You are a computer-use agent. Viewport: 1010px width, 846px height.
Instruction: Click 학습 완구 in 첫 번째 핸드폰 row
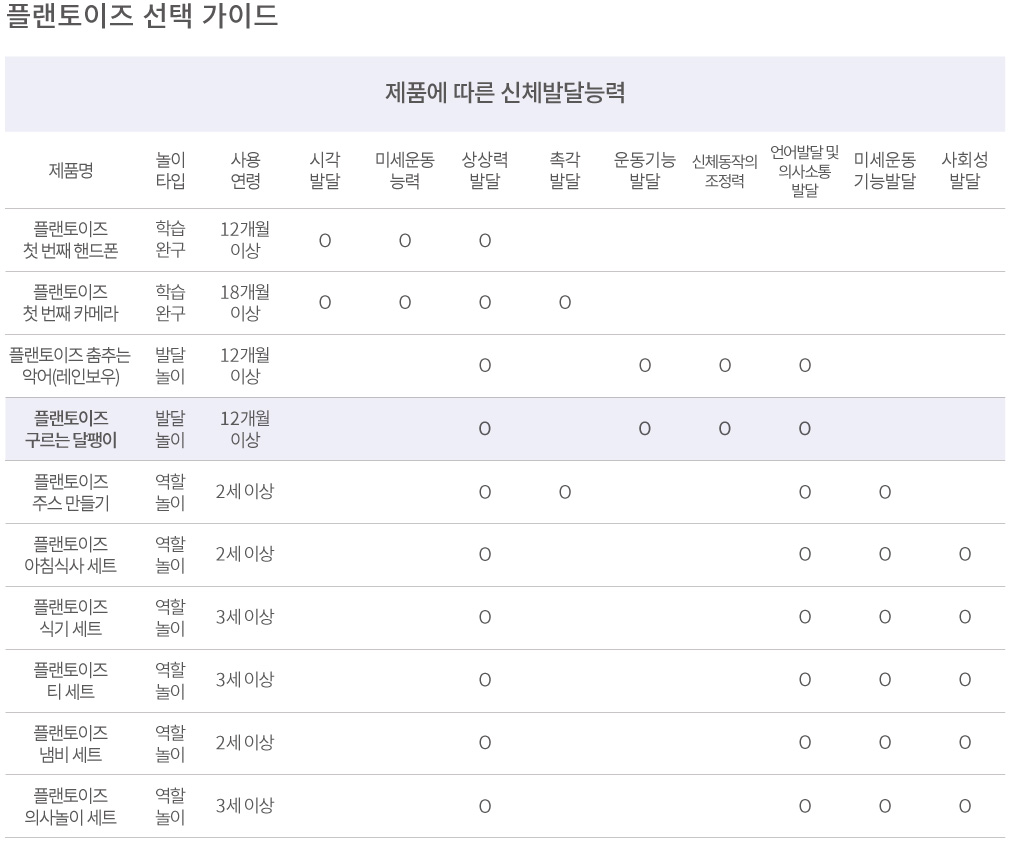pos(170,239)
